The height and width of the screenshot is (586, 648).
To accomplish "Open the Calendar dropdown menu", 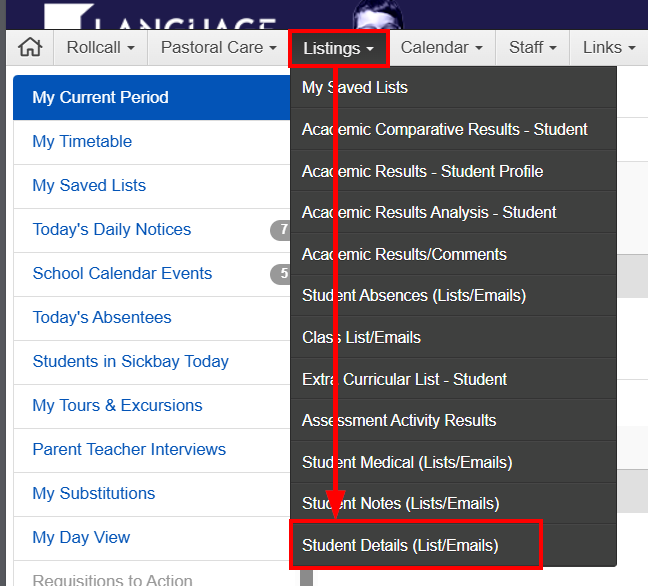I will [441, 48].
